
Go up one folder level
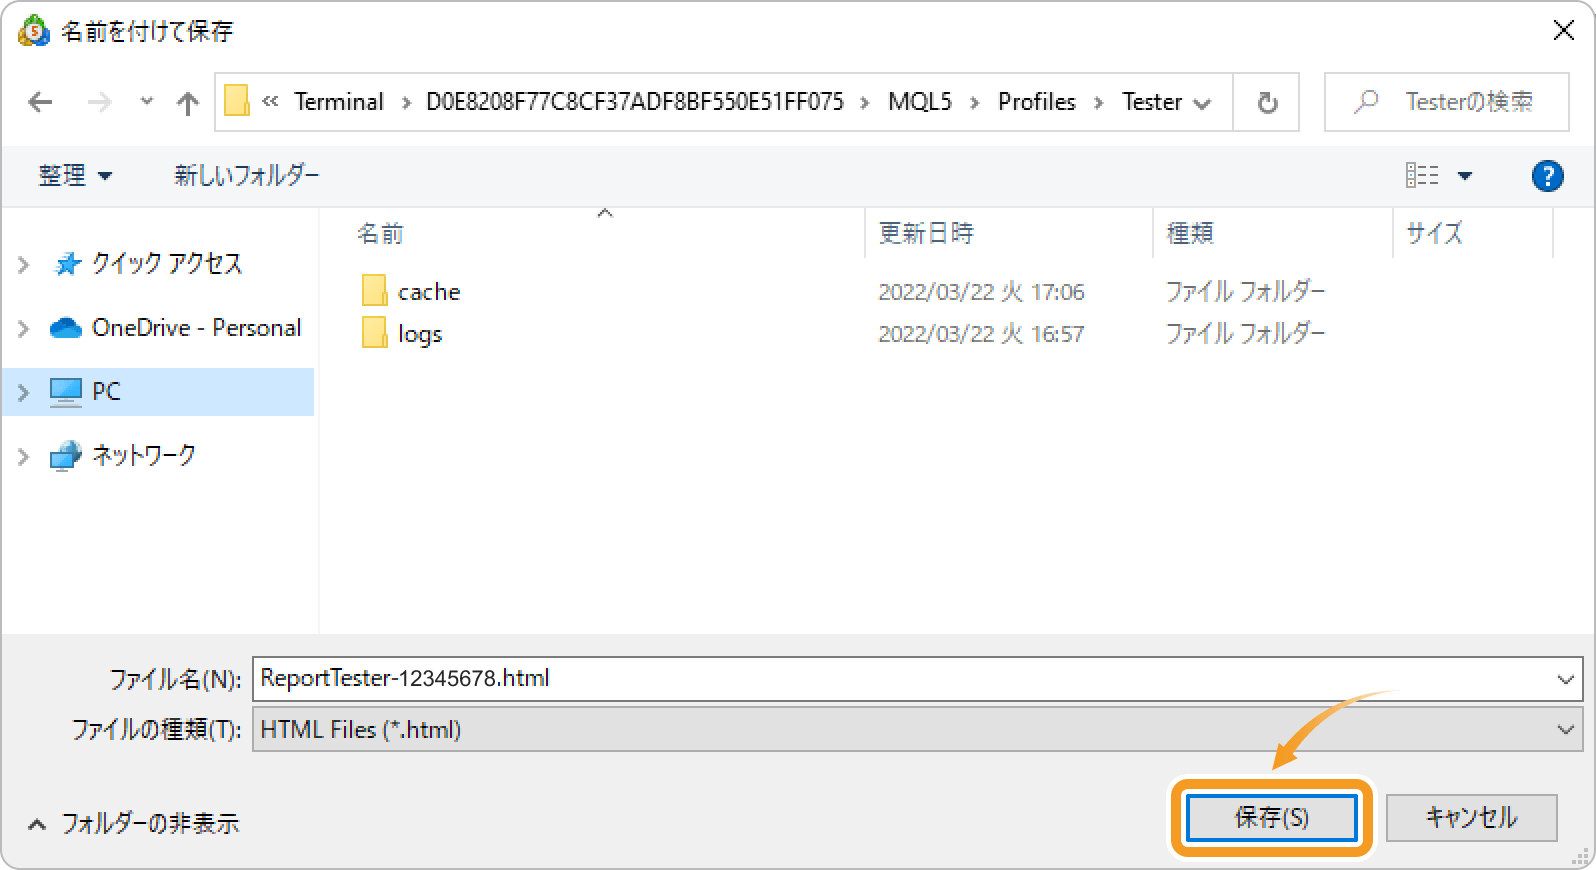click(x=187, y=102)
